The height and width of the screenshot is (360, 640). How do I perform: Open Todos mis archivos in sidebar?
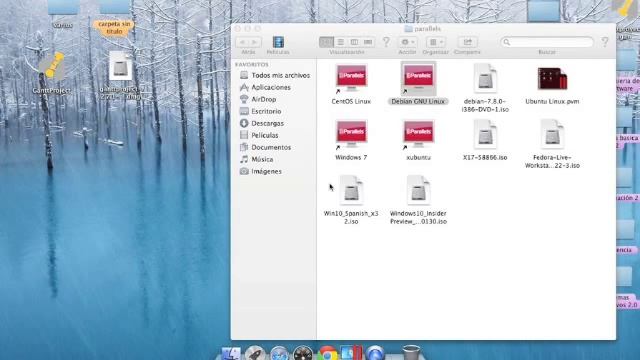pyautogui.click(x=275, y=76)
